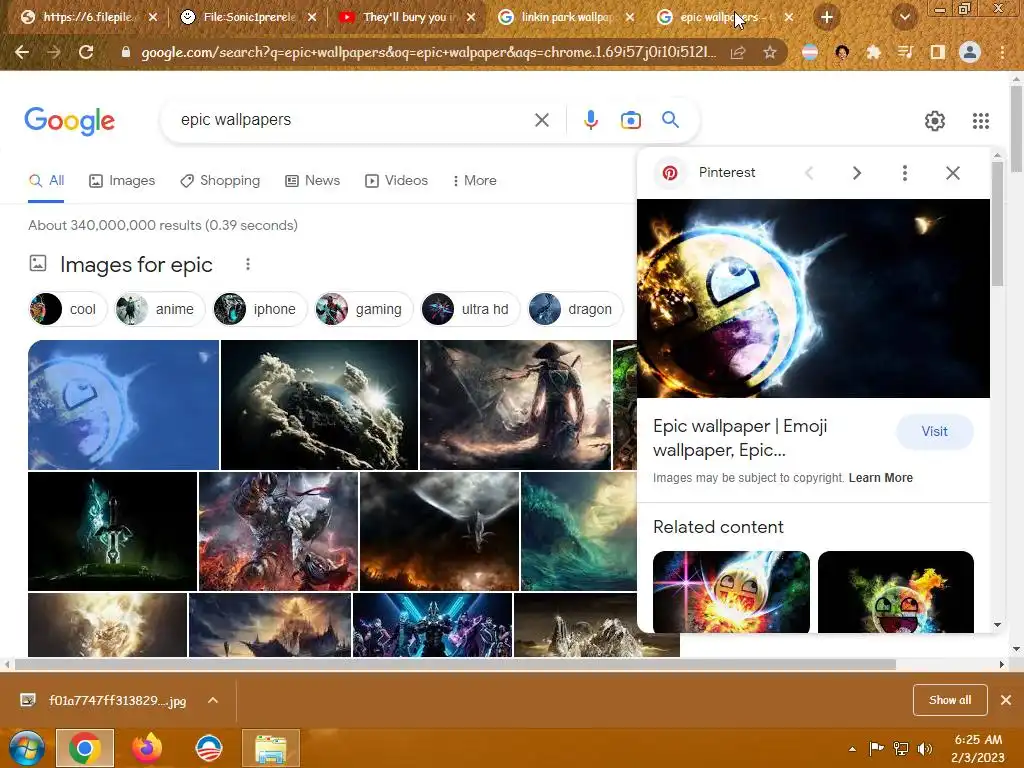Open a new tab with the plus button
The height and width of the screenshot is (768, 1024).
point(827,18)
